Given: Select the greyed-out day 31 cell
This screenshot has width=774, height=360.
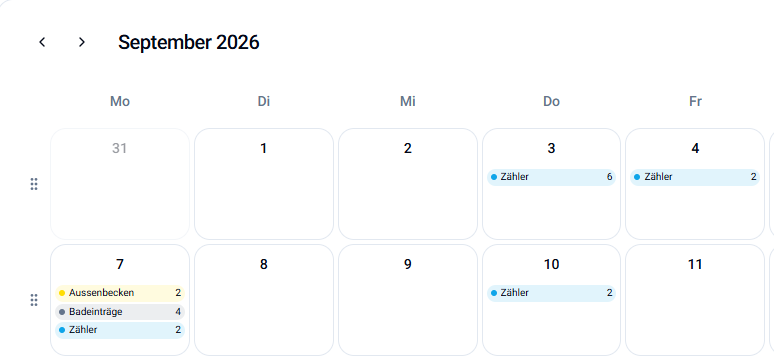Looking at the screenshot, I should click(x=120, y=184).
